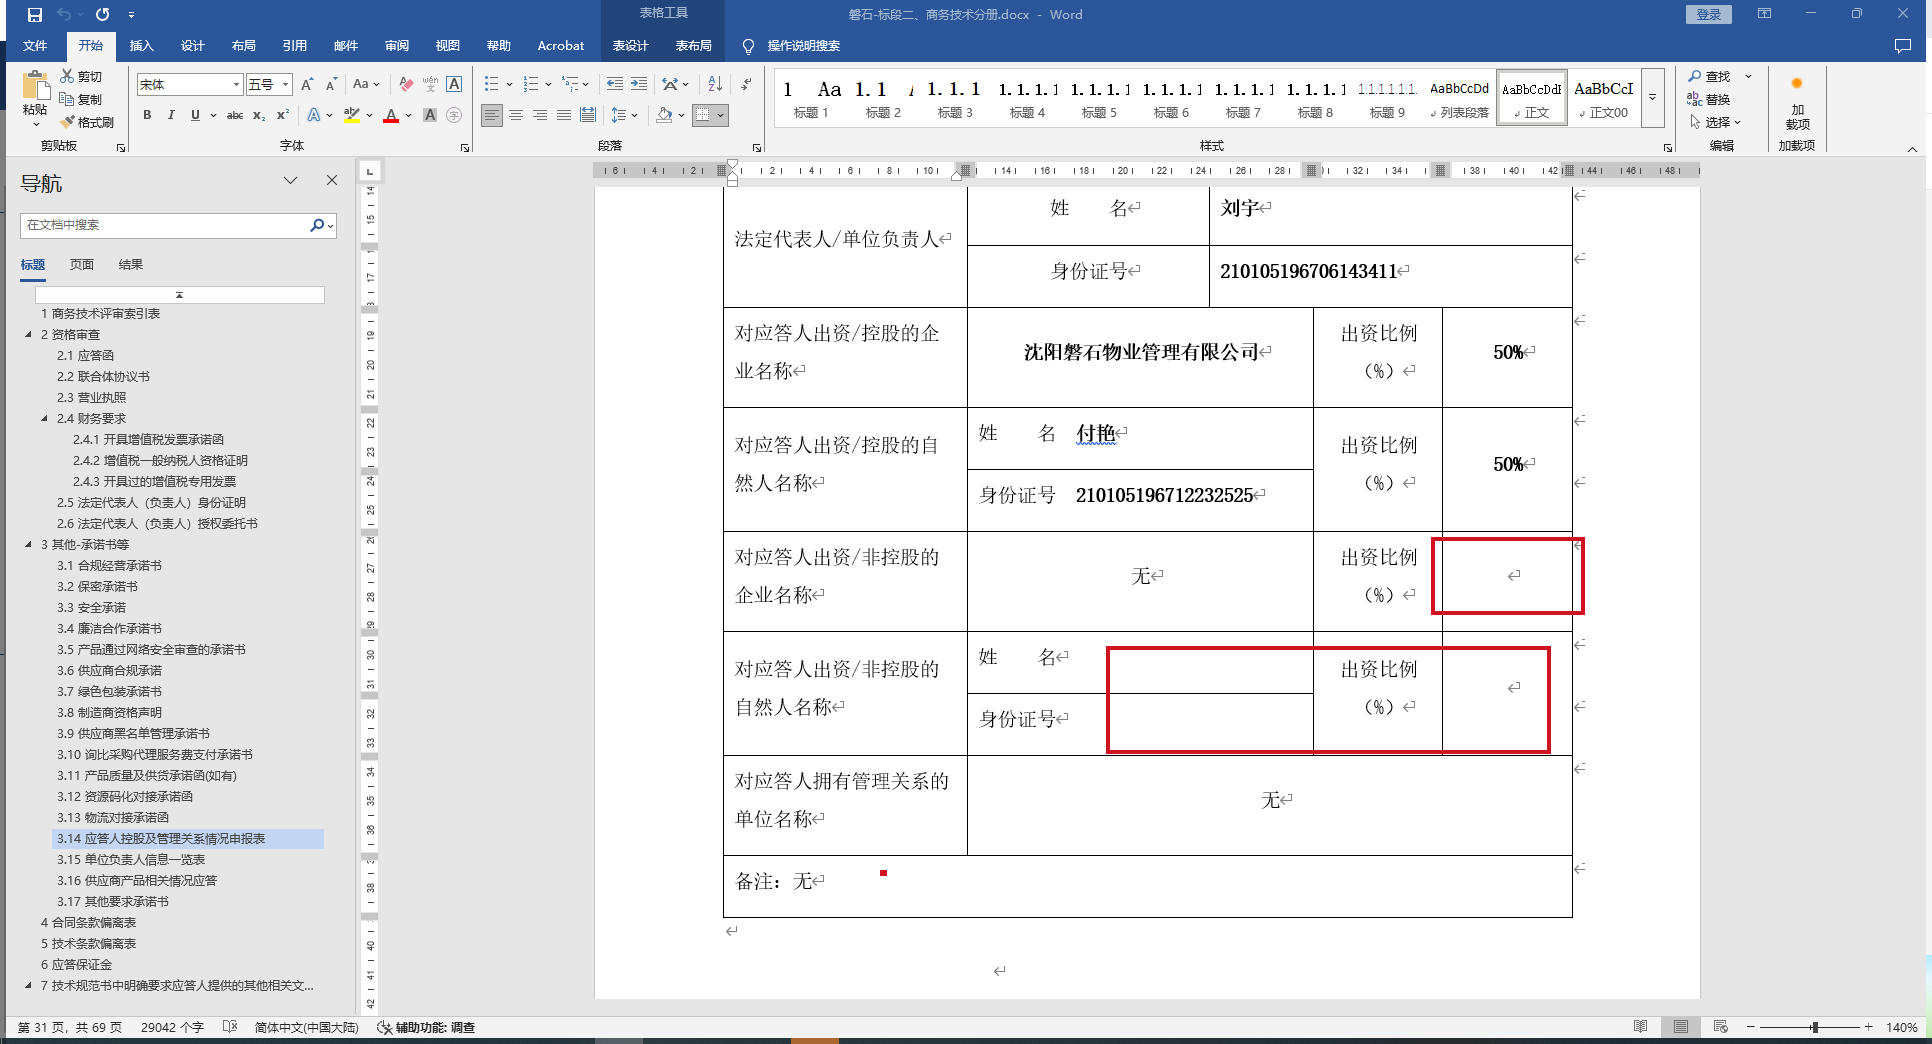
Task: Adjust the zoom slider handle
Action: click(1814, 1027)
